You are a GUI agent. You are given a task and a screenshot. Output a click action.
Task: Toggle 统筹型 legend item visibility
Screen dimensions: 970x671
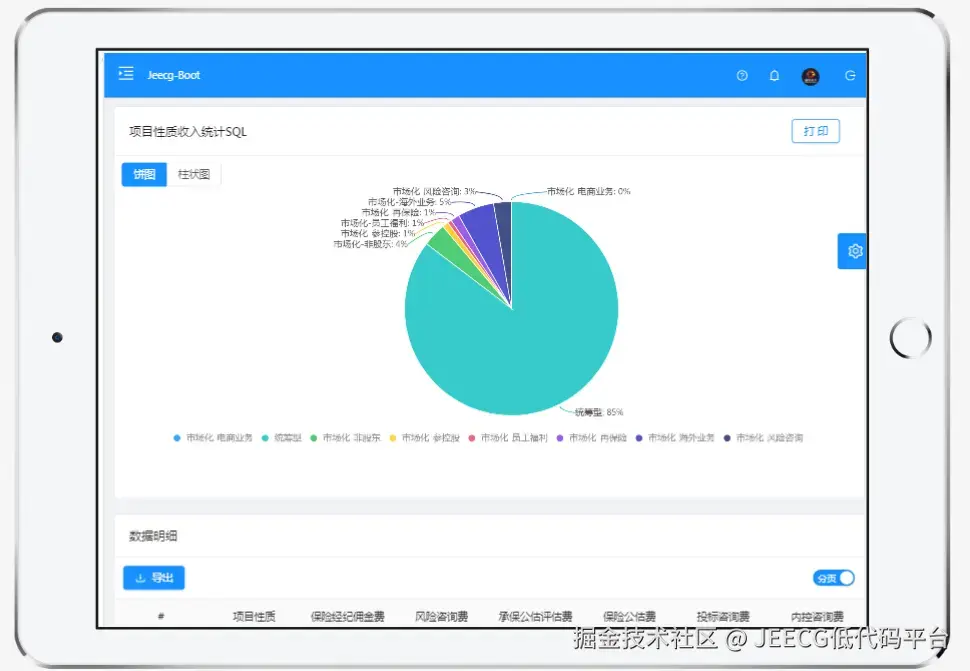click(x=281, y=438)
